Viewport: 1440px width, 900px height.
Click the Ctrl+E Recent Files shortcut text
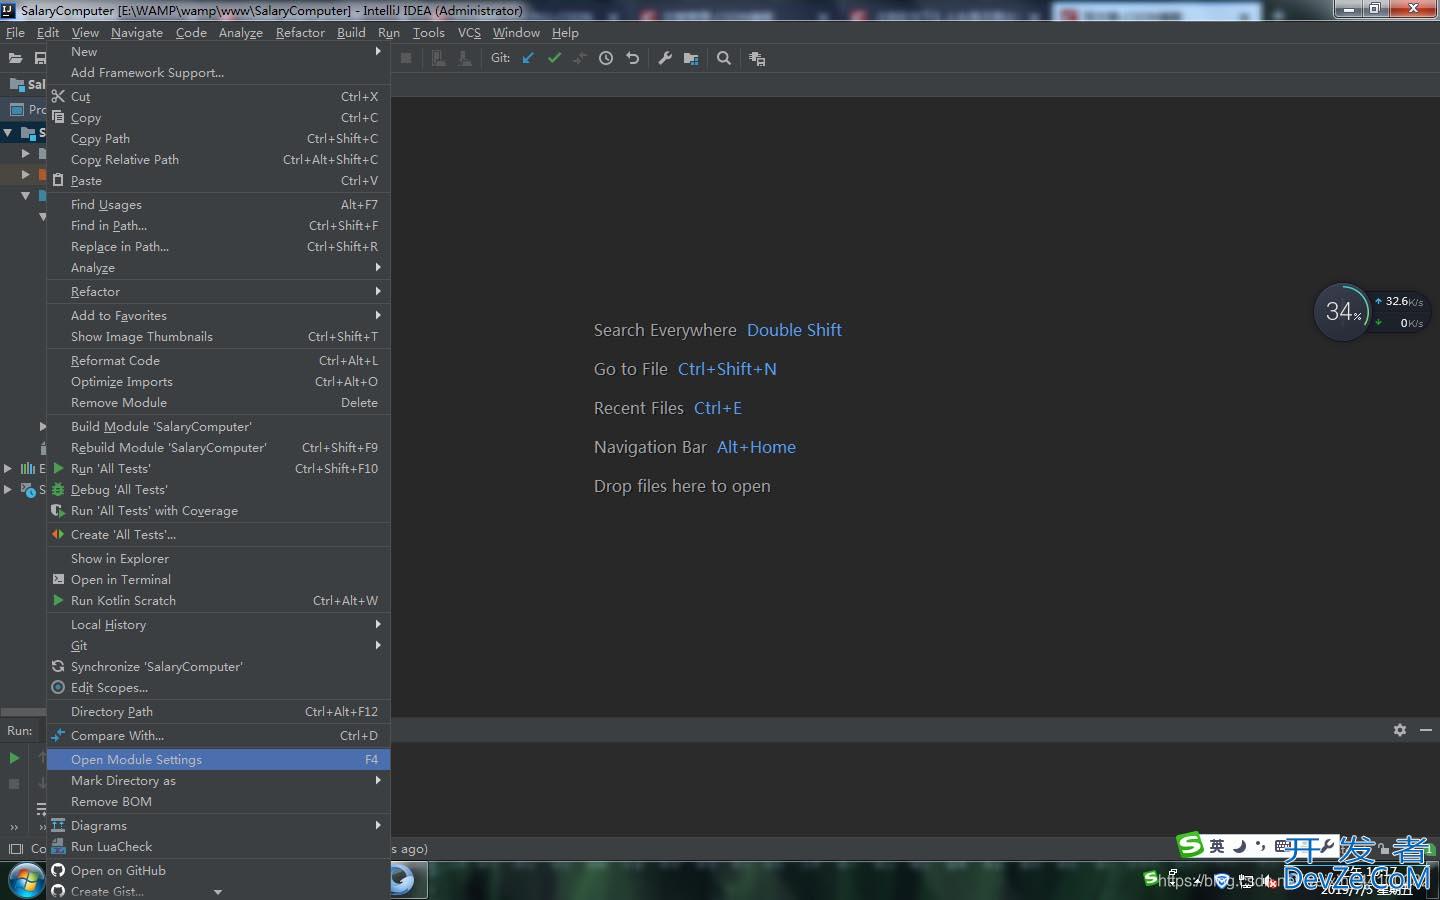718,408
